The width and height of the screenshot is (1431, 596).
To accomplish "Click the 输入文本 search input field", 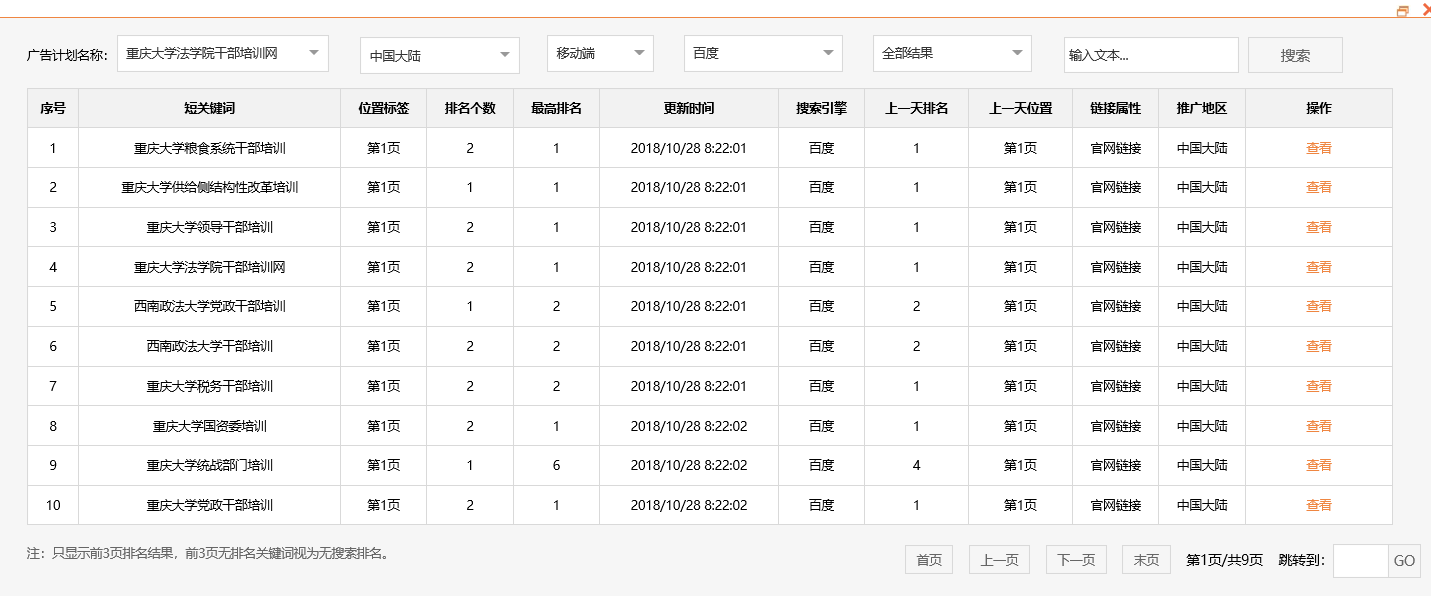I will [1150, 56].
